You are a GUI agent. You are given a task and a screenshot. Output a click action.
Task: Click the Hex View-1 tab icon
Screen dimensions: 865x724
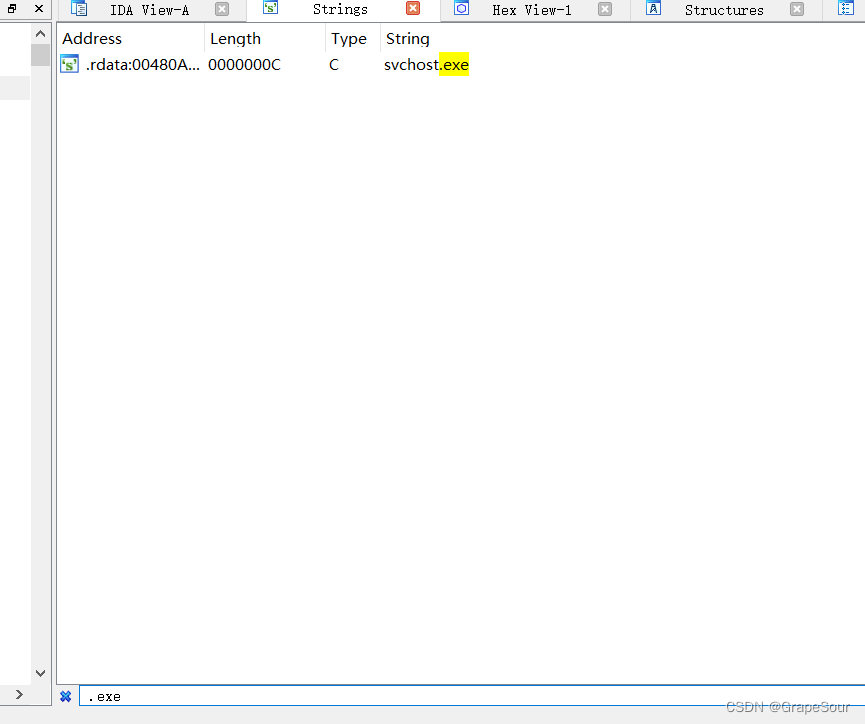tap(462, 8)
